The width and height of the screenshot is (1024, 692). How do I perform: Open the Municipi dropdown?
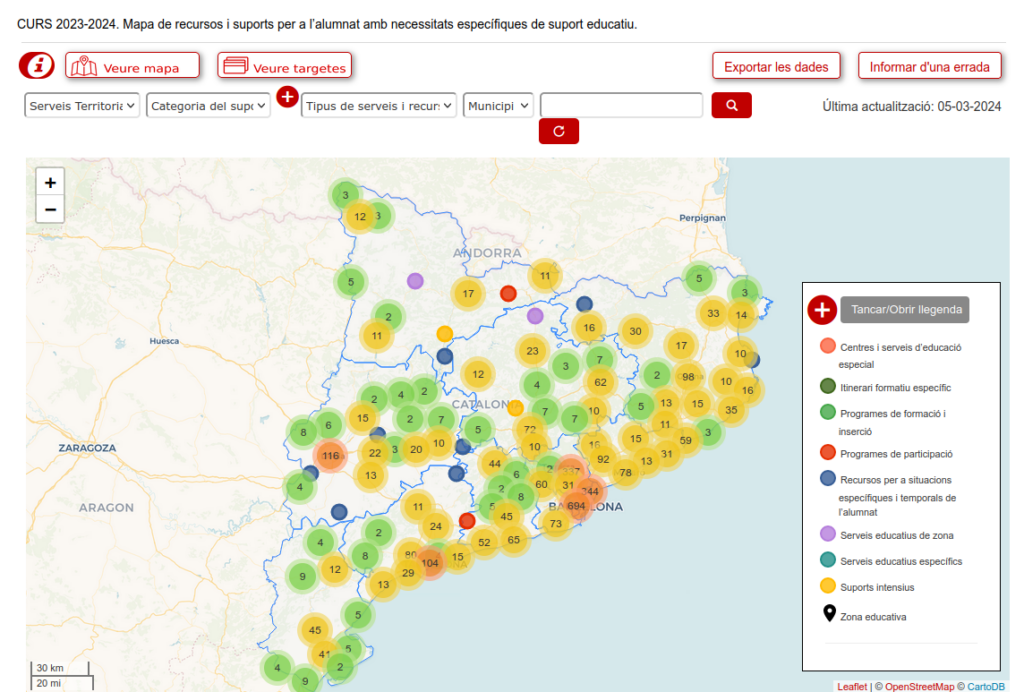click(x=498, y=105)
